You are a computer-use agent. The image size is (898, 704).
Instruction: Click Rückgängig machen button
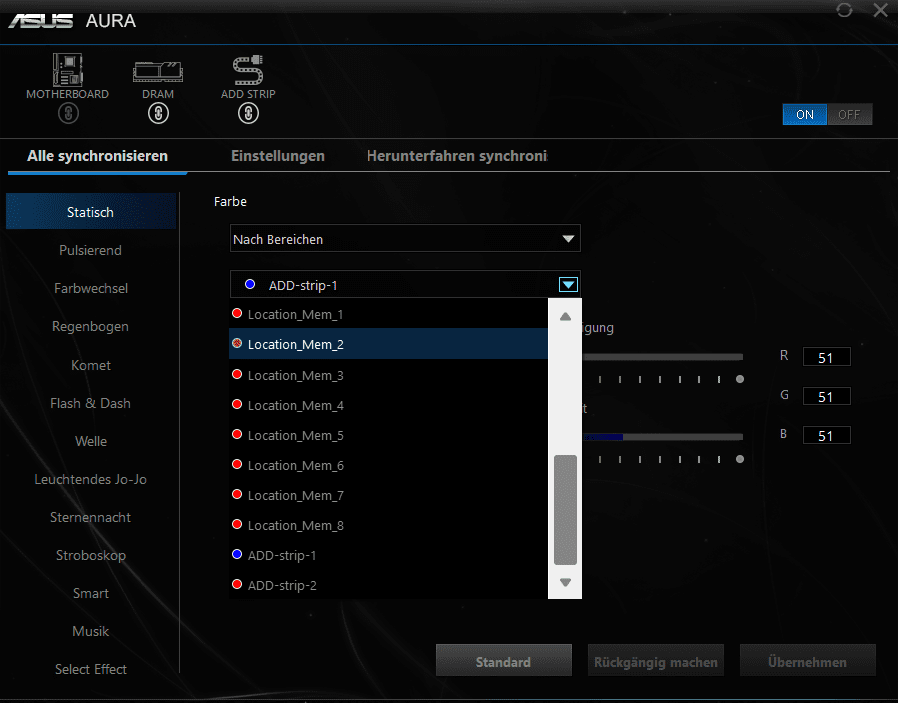click(655, 662)
